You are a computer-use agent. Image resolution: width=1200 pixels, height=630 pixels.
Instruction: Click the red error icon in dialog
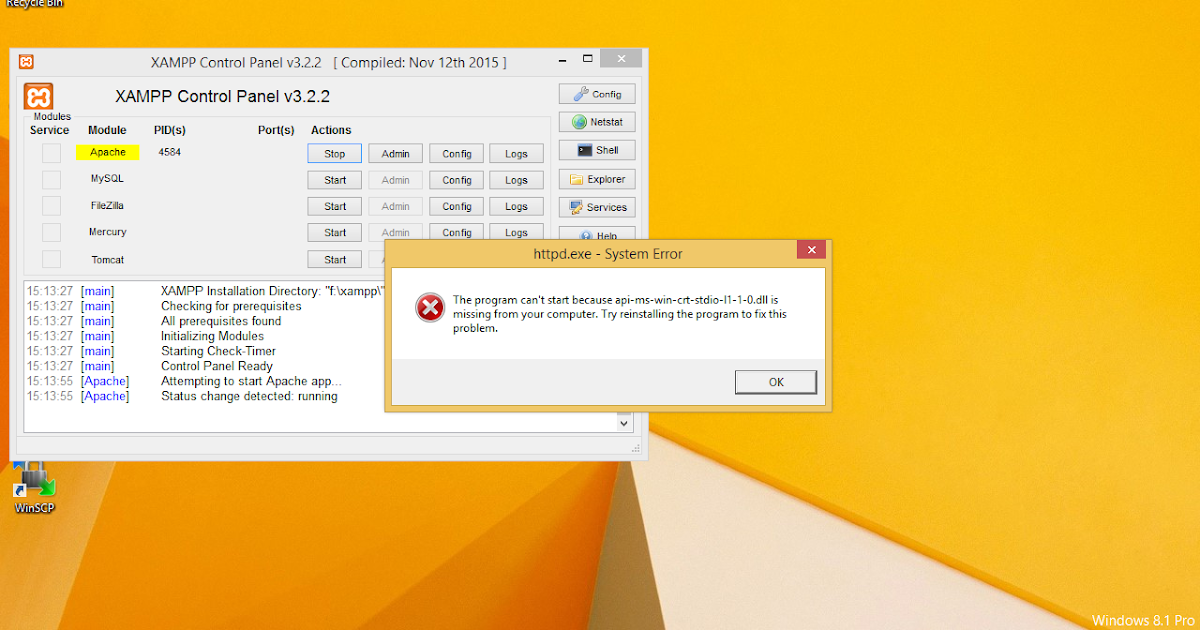[x=430, y=308]
